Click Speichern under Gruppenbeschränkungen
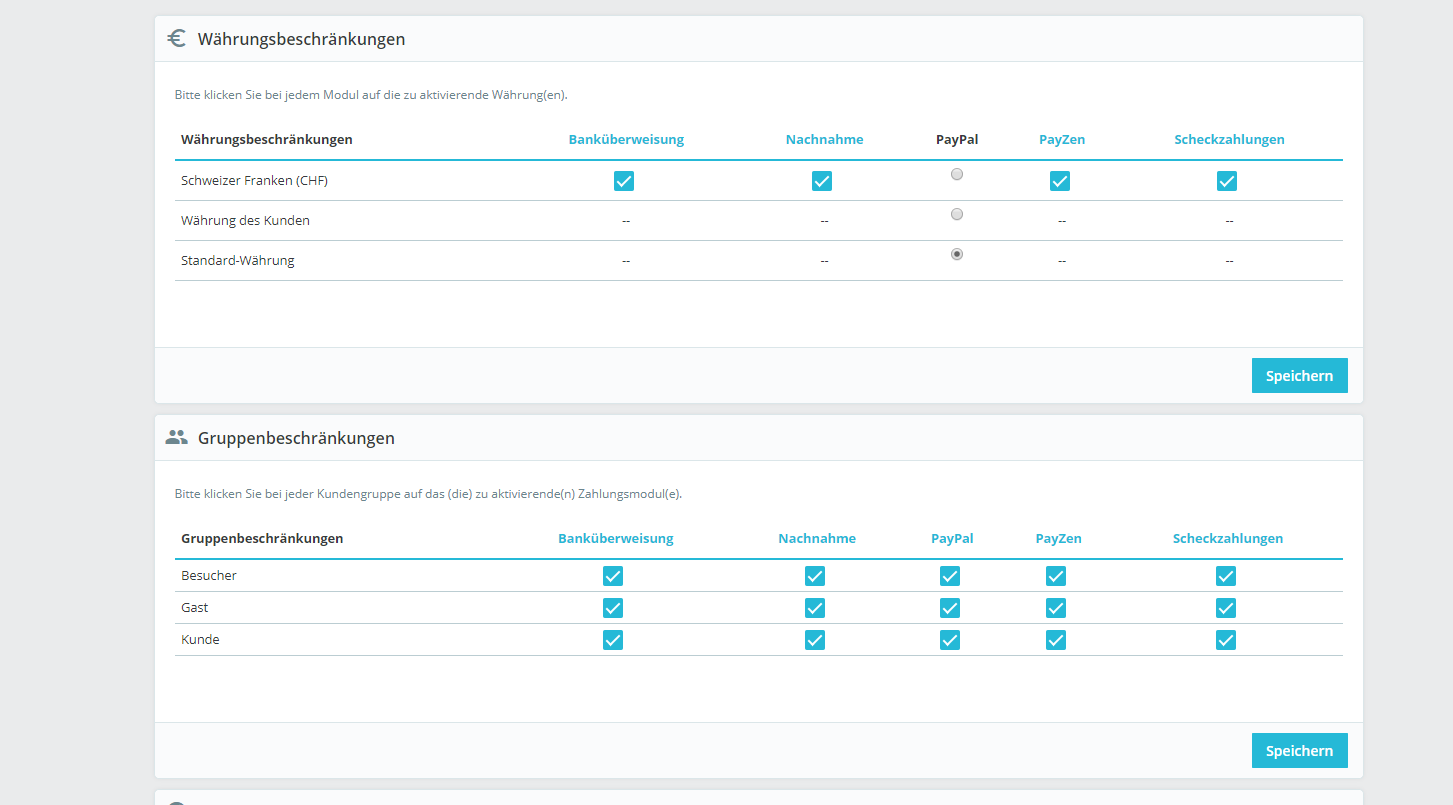This screenshot has width=1453, height=805. pos(1299,751)
